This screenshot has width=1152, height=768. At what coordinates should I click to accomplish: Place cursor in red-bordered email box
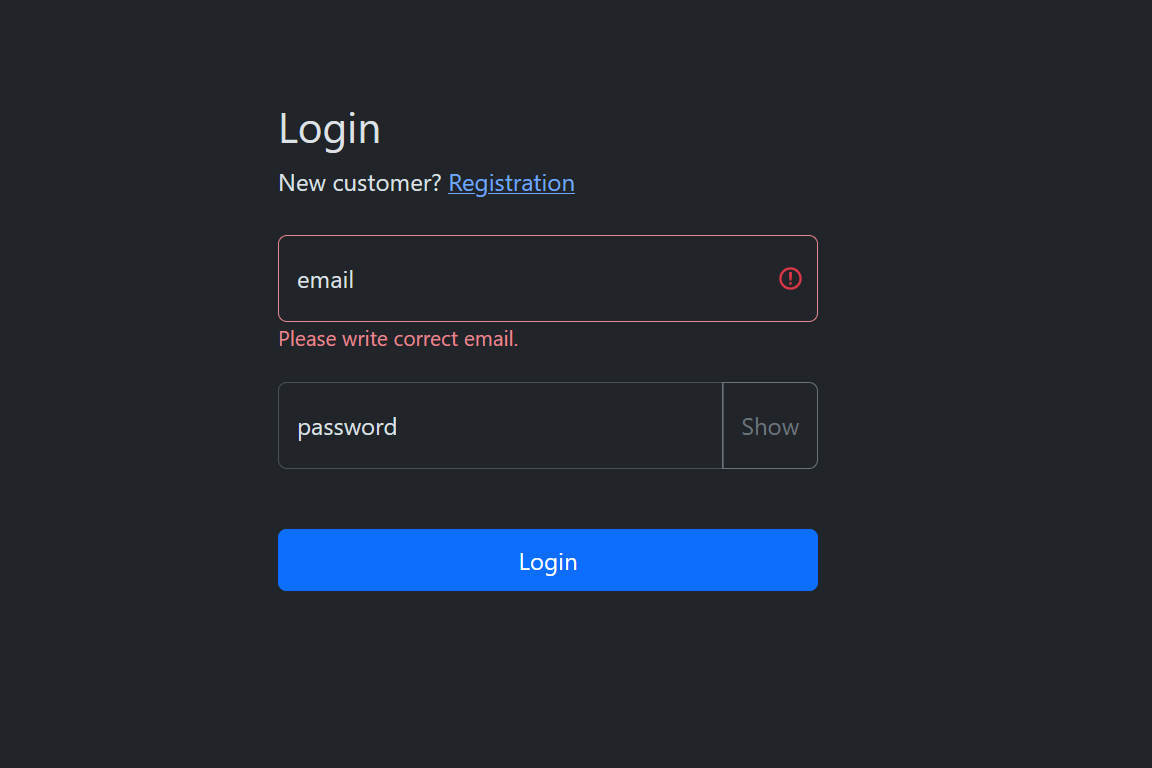(530, 279)
